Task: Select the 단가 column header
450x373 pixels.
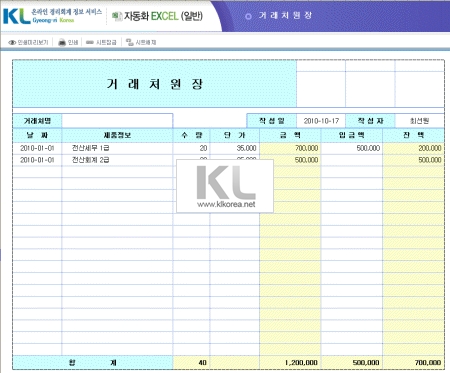Action: click(x=235, y=135)
